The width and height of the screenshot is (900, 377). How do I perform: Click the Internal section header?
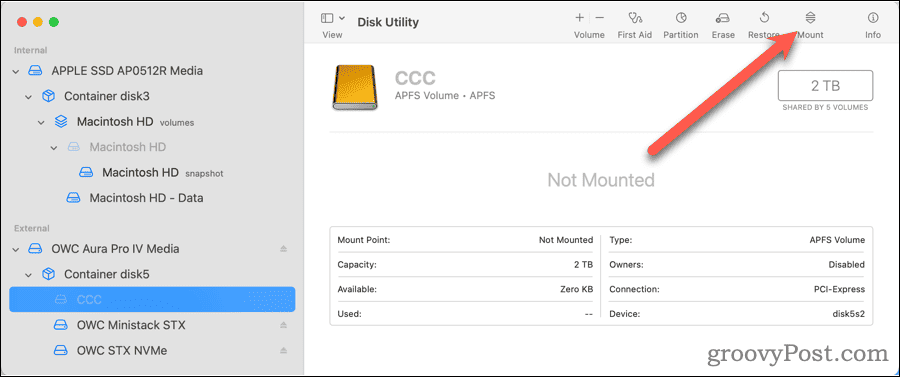pos(30,50)
